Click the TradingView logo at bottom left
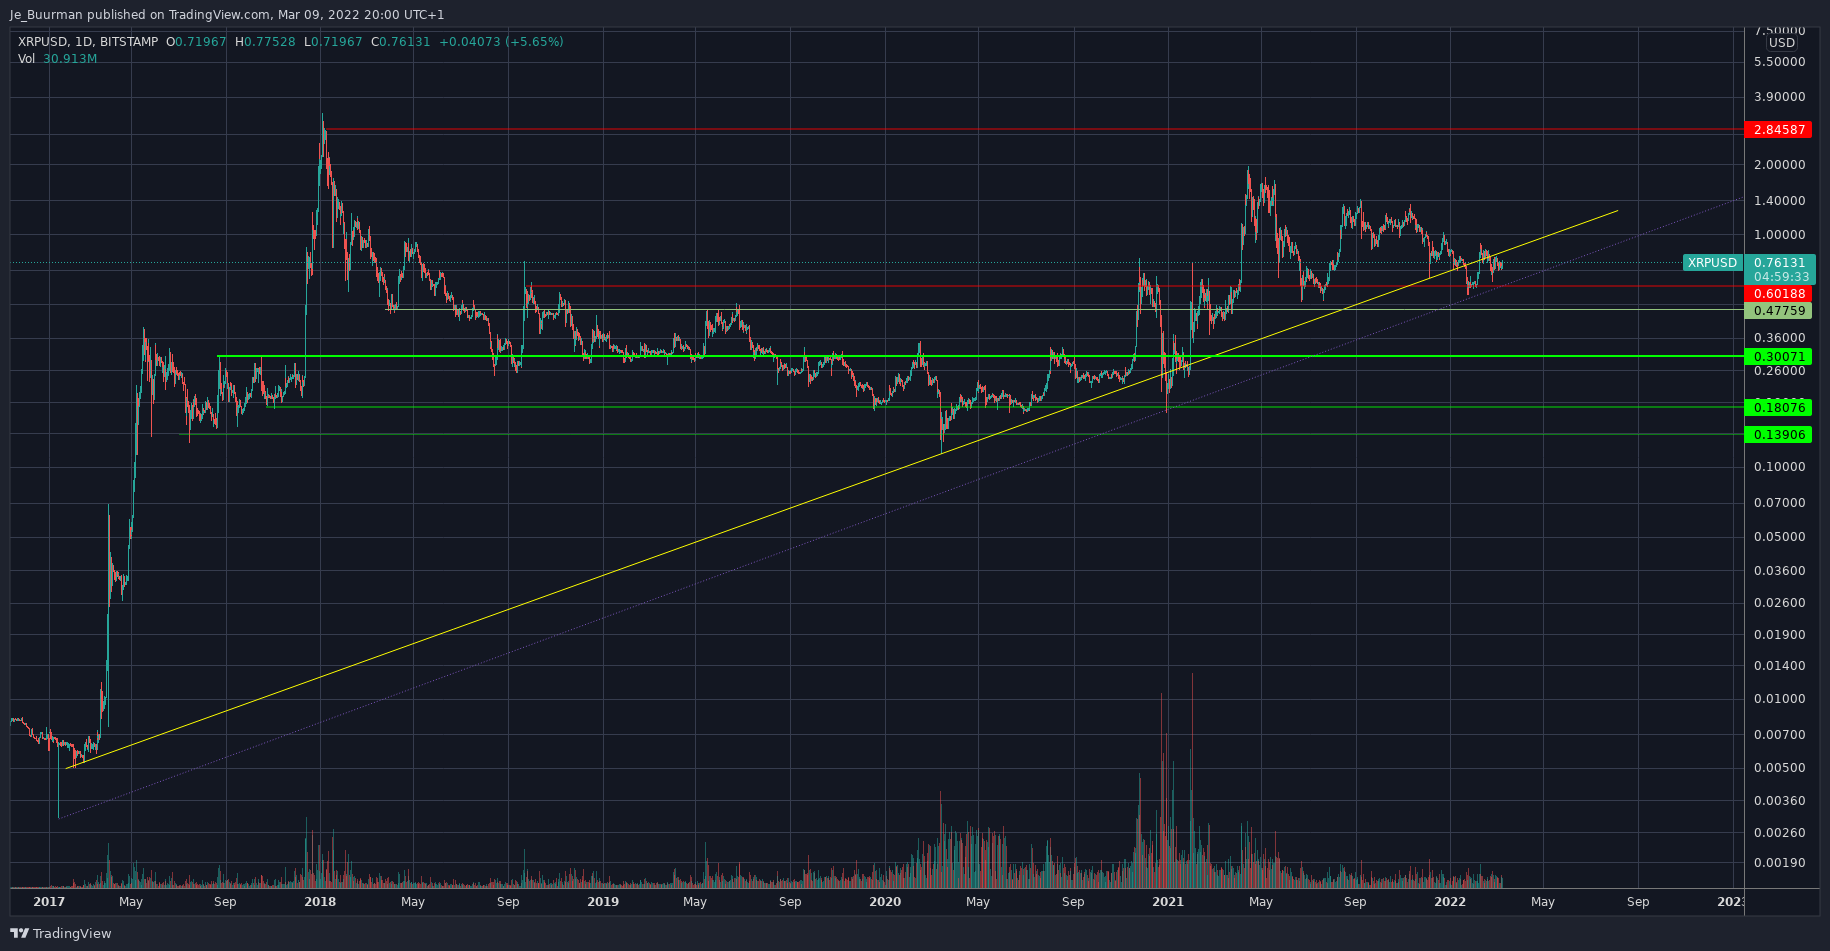1830x951 pixels. coord(61,933)
